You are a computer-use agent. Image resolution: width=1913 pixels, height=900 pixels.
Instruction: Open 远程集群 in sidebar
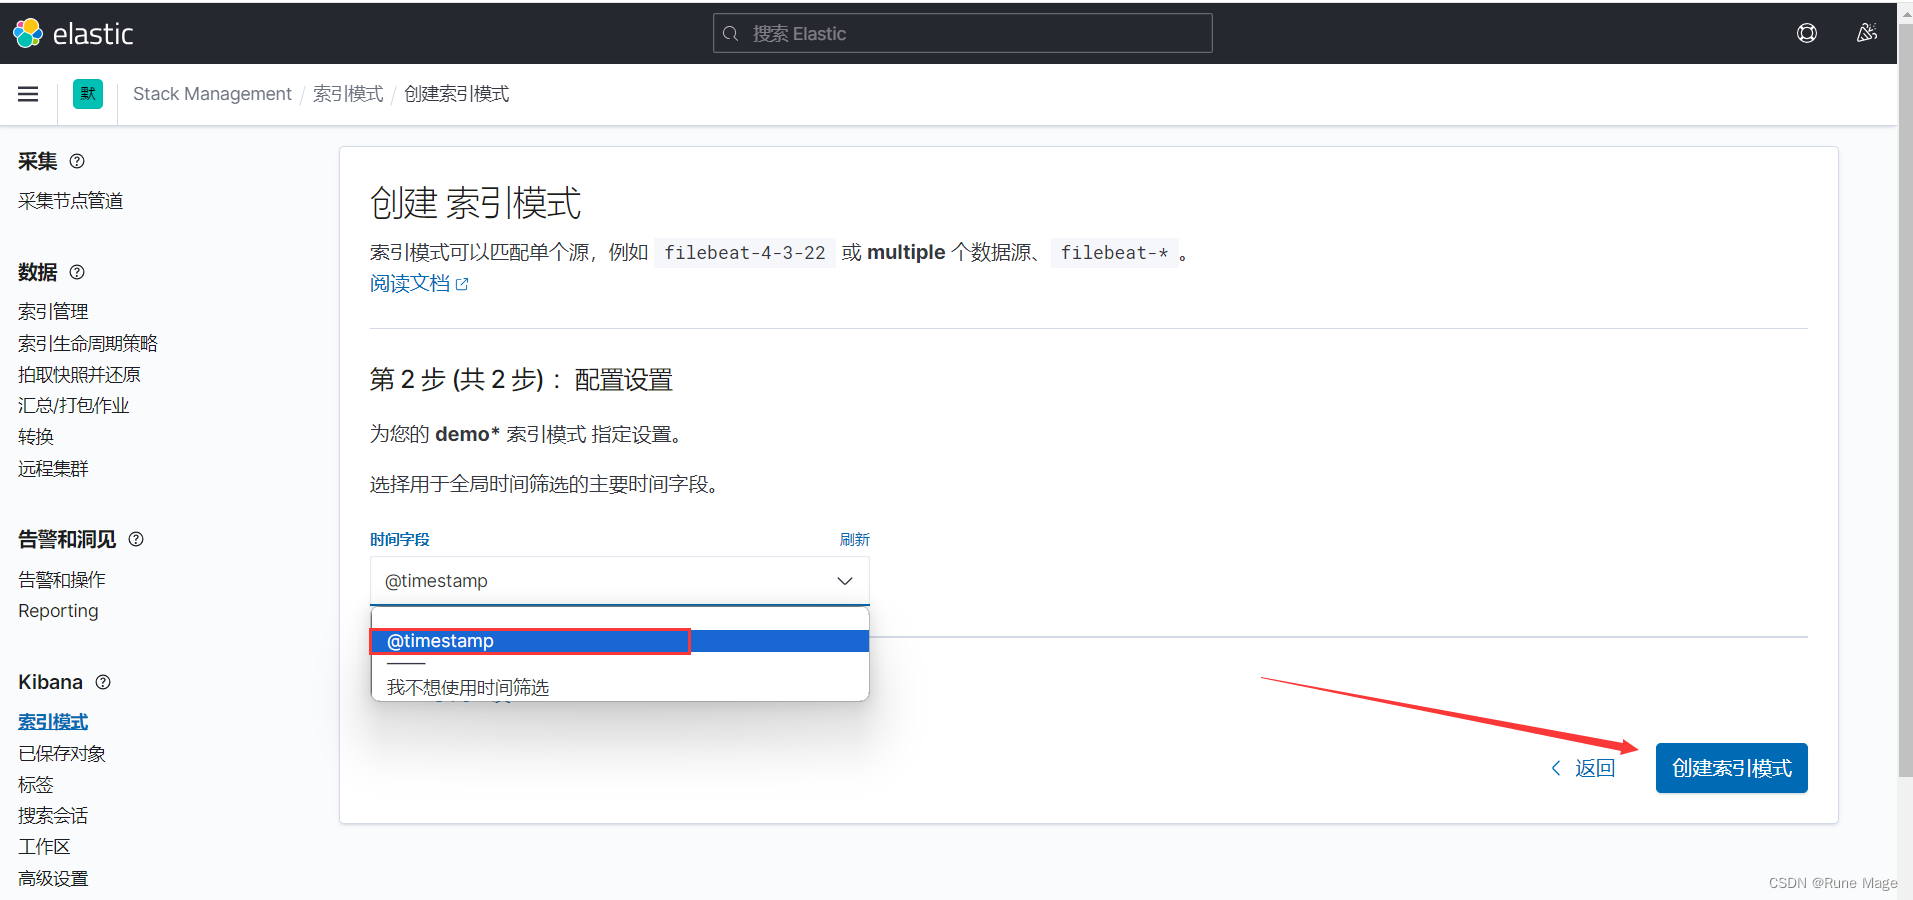53,468
